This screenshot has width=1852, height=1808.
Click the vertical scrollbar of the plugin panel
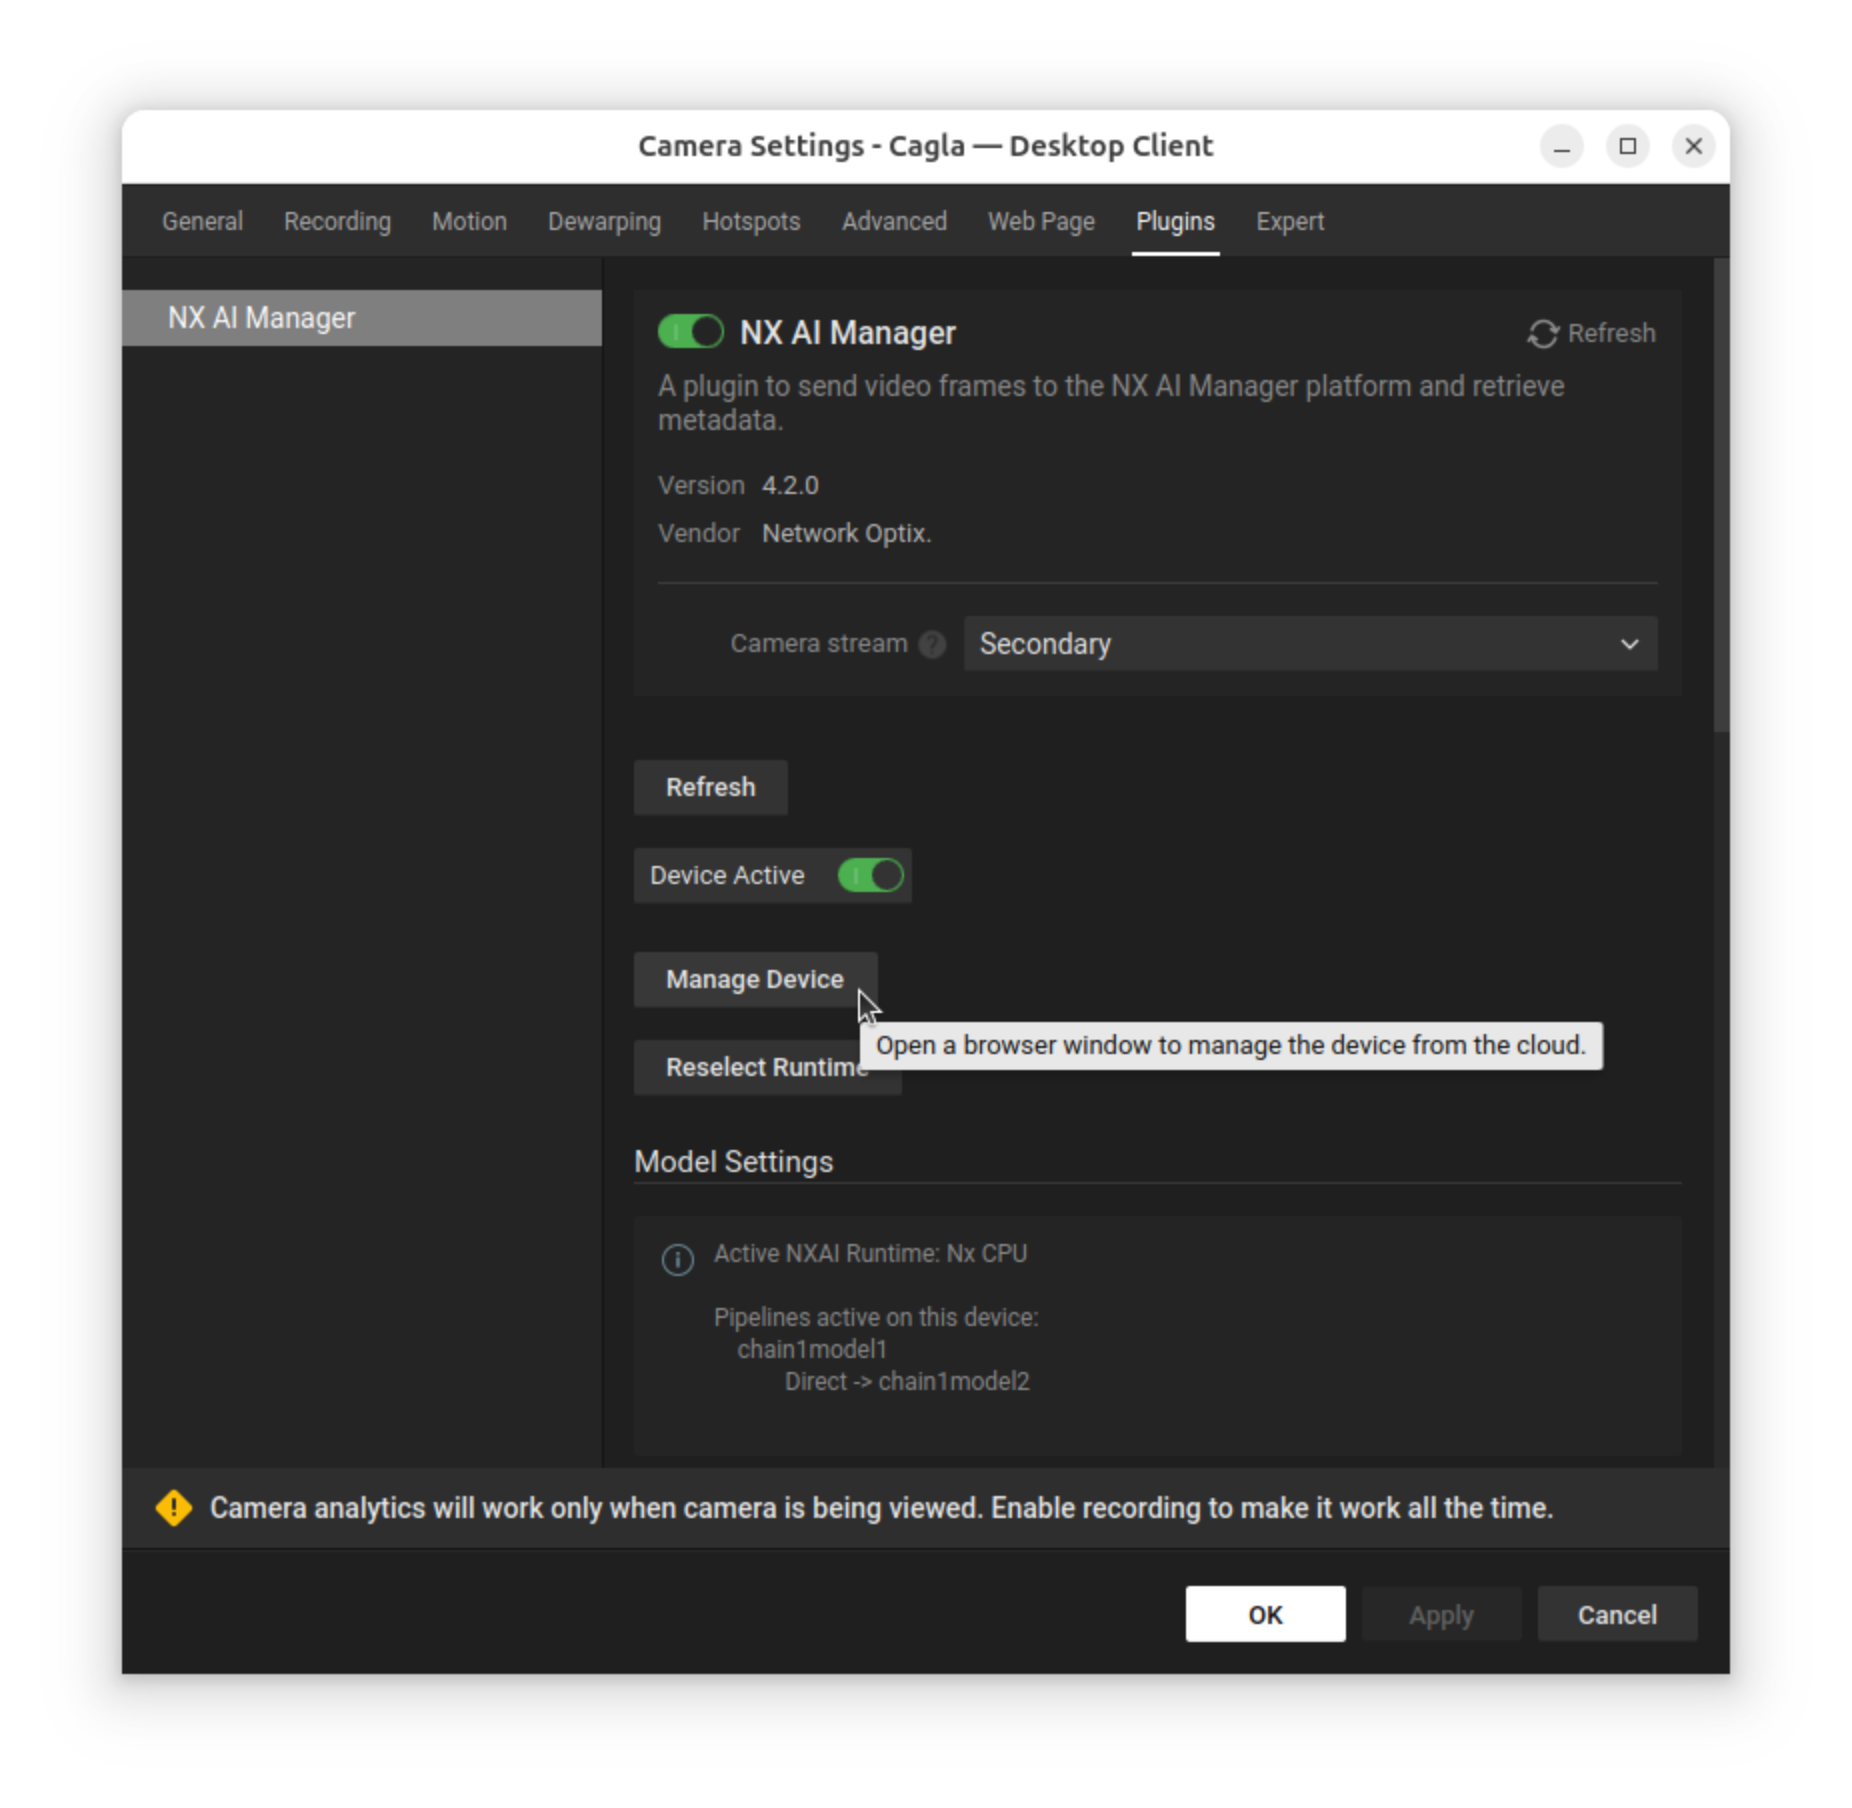pos(1721,496)
